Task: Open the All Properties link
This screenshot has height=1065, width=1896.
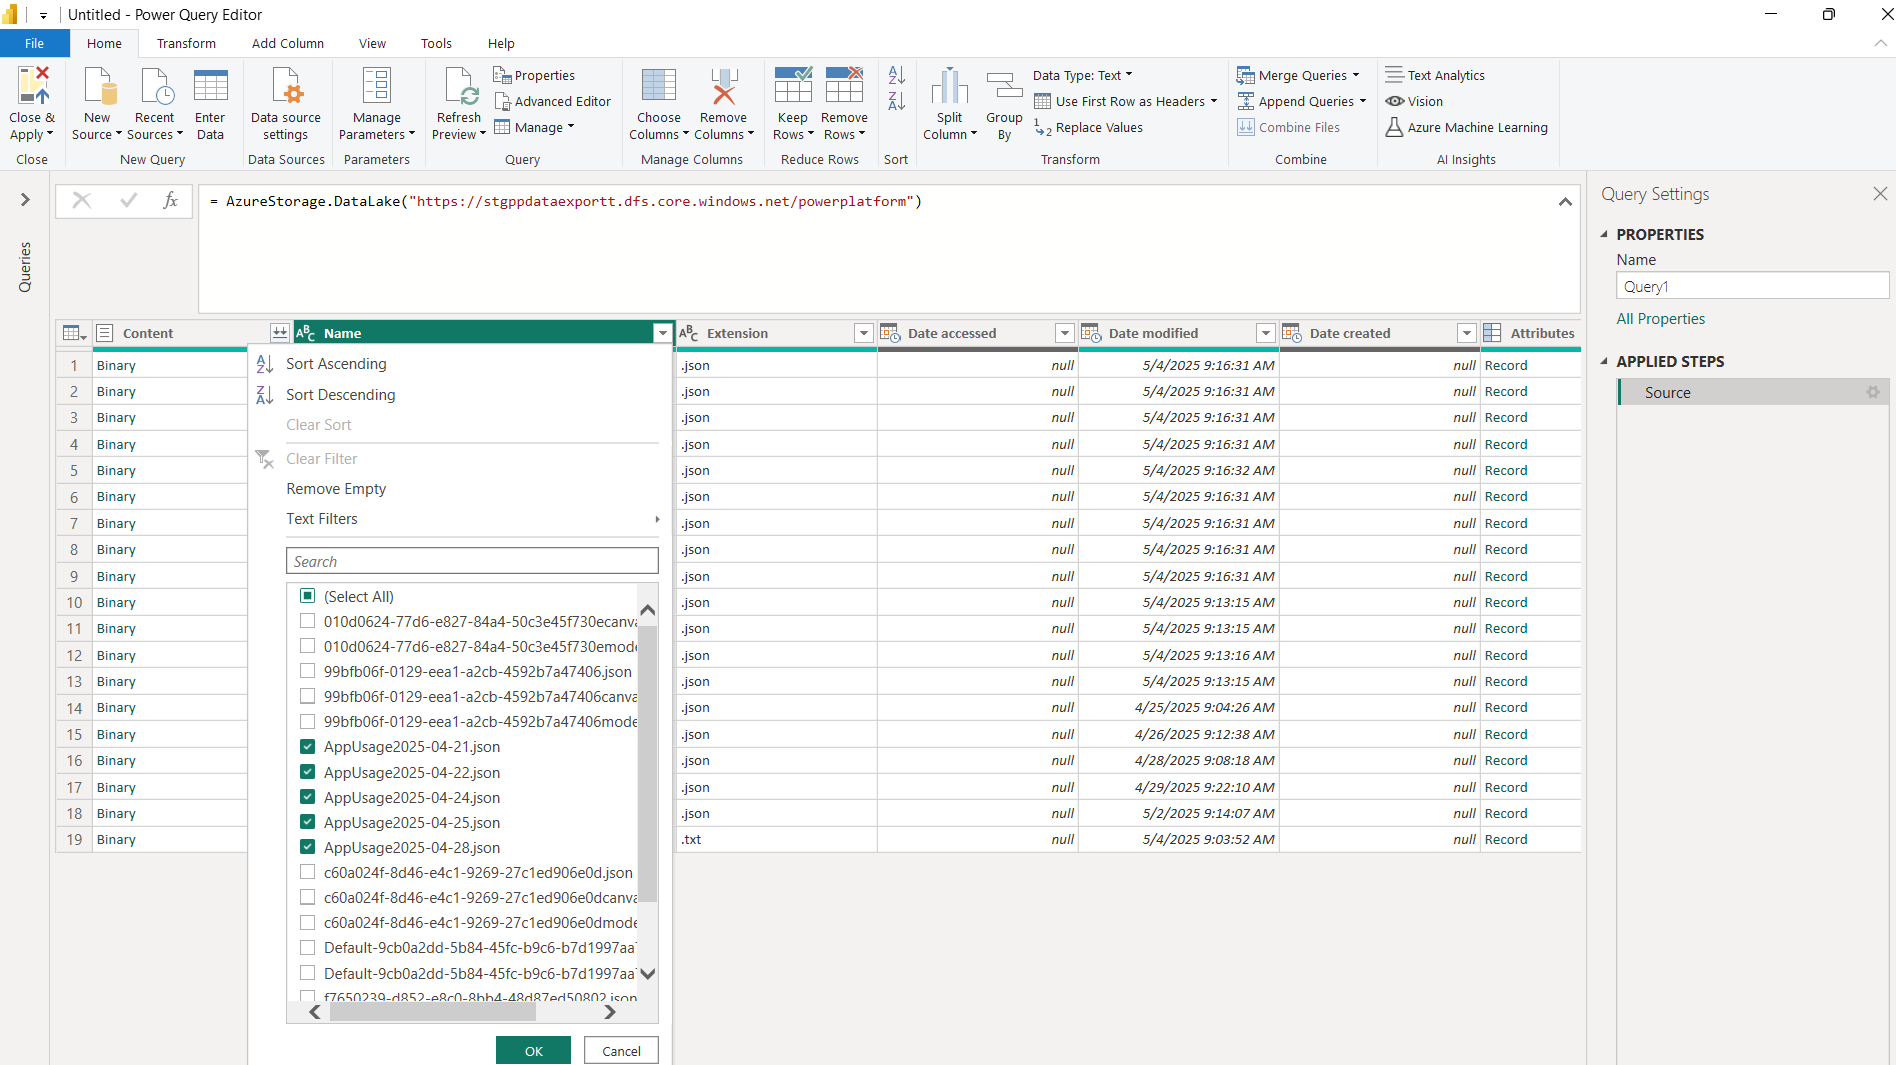Action: tap(1660, 319)
